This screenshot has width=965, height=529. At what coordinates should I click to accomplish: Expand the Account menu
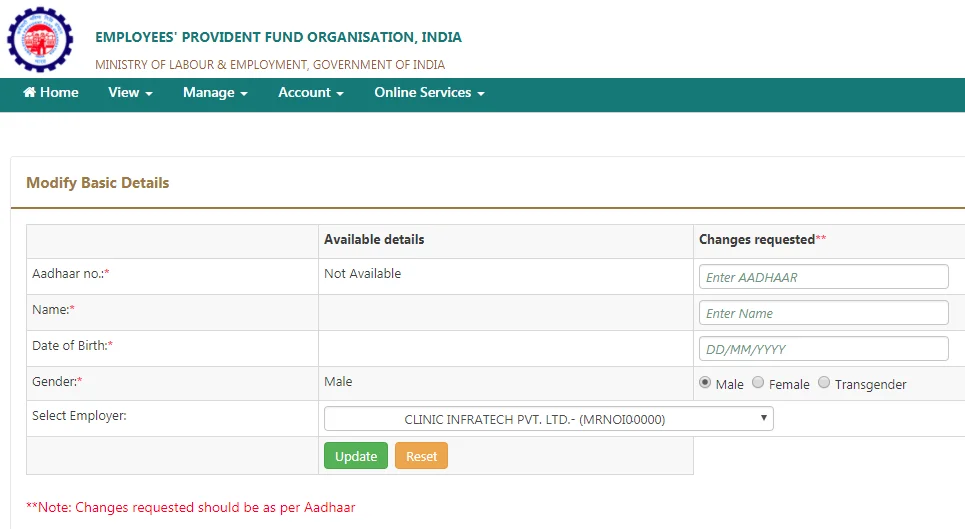click(311, 92)
